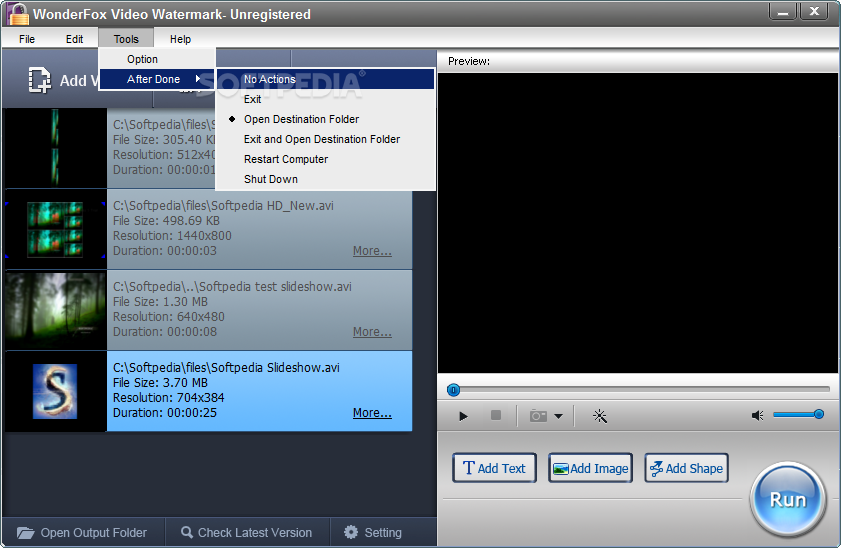Screen dimensions: 841x548
Task: Choose Exit and Open Destination Folder
Action: (x=326, y=139)
